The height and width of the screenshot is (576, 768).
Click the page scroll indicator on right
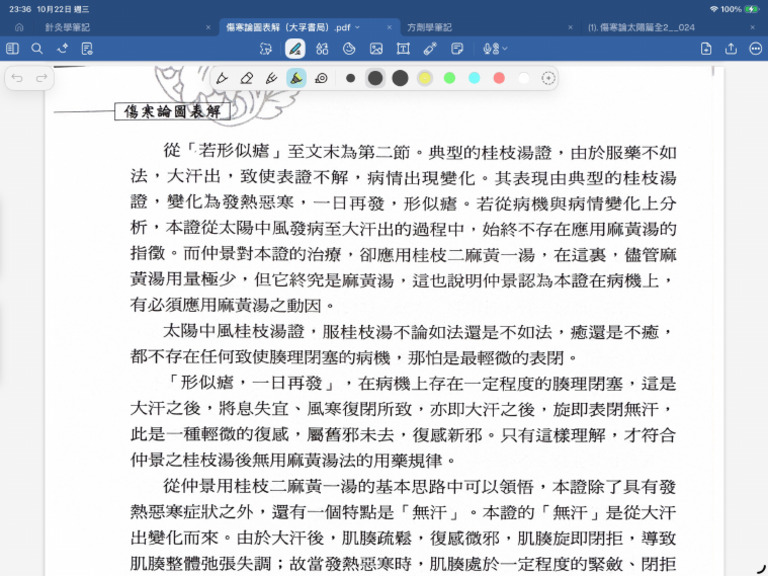(713, 72)
